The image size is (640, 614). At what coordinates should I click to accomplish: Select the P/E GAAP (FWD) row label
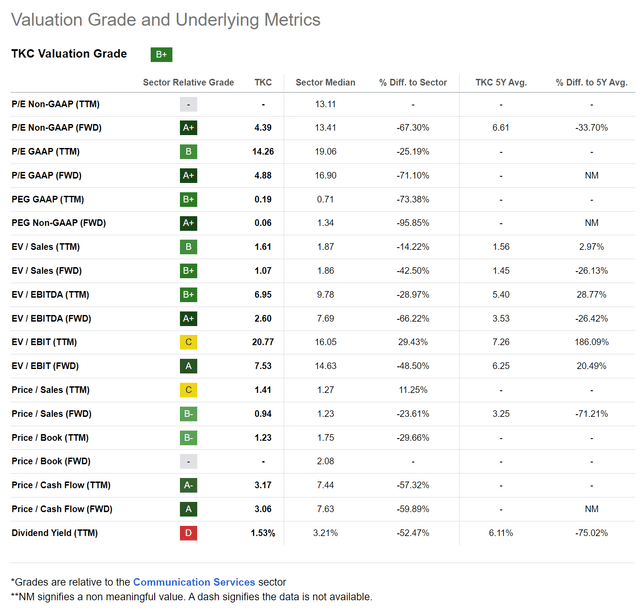click(47, 176)
